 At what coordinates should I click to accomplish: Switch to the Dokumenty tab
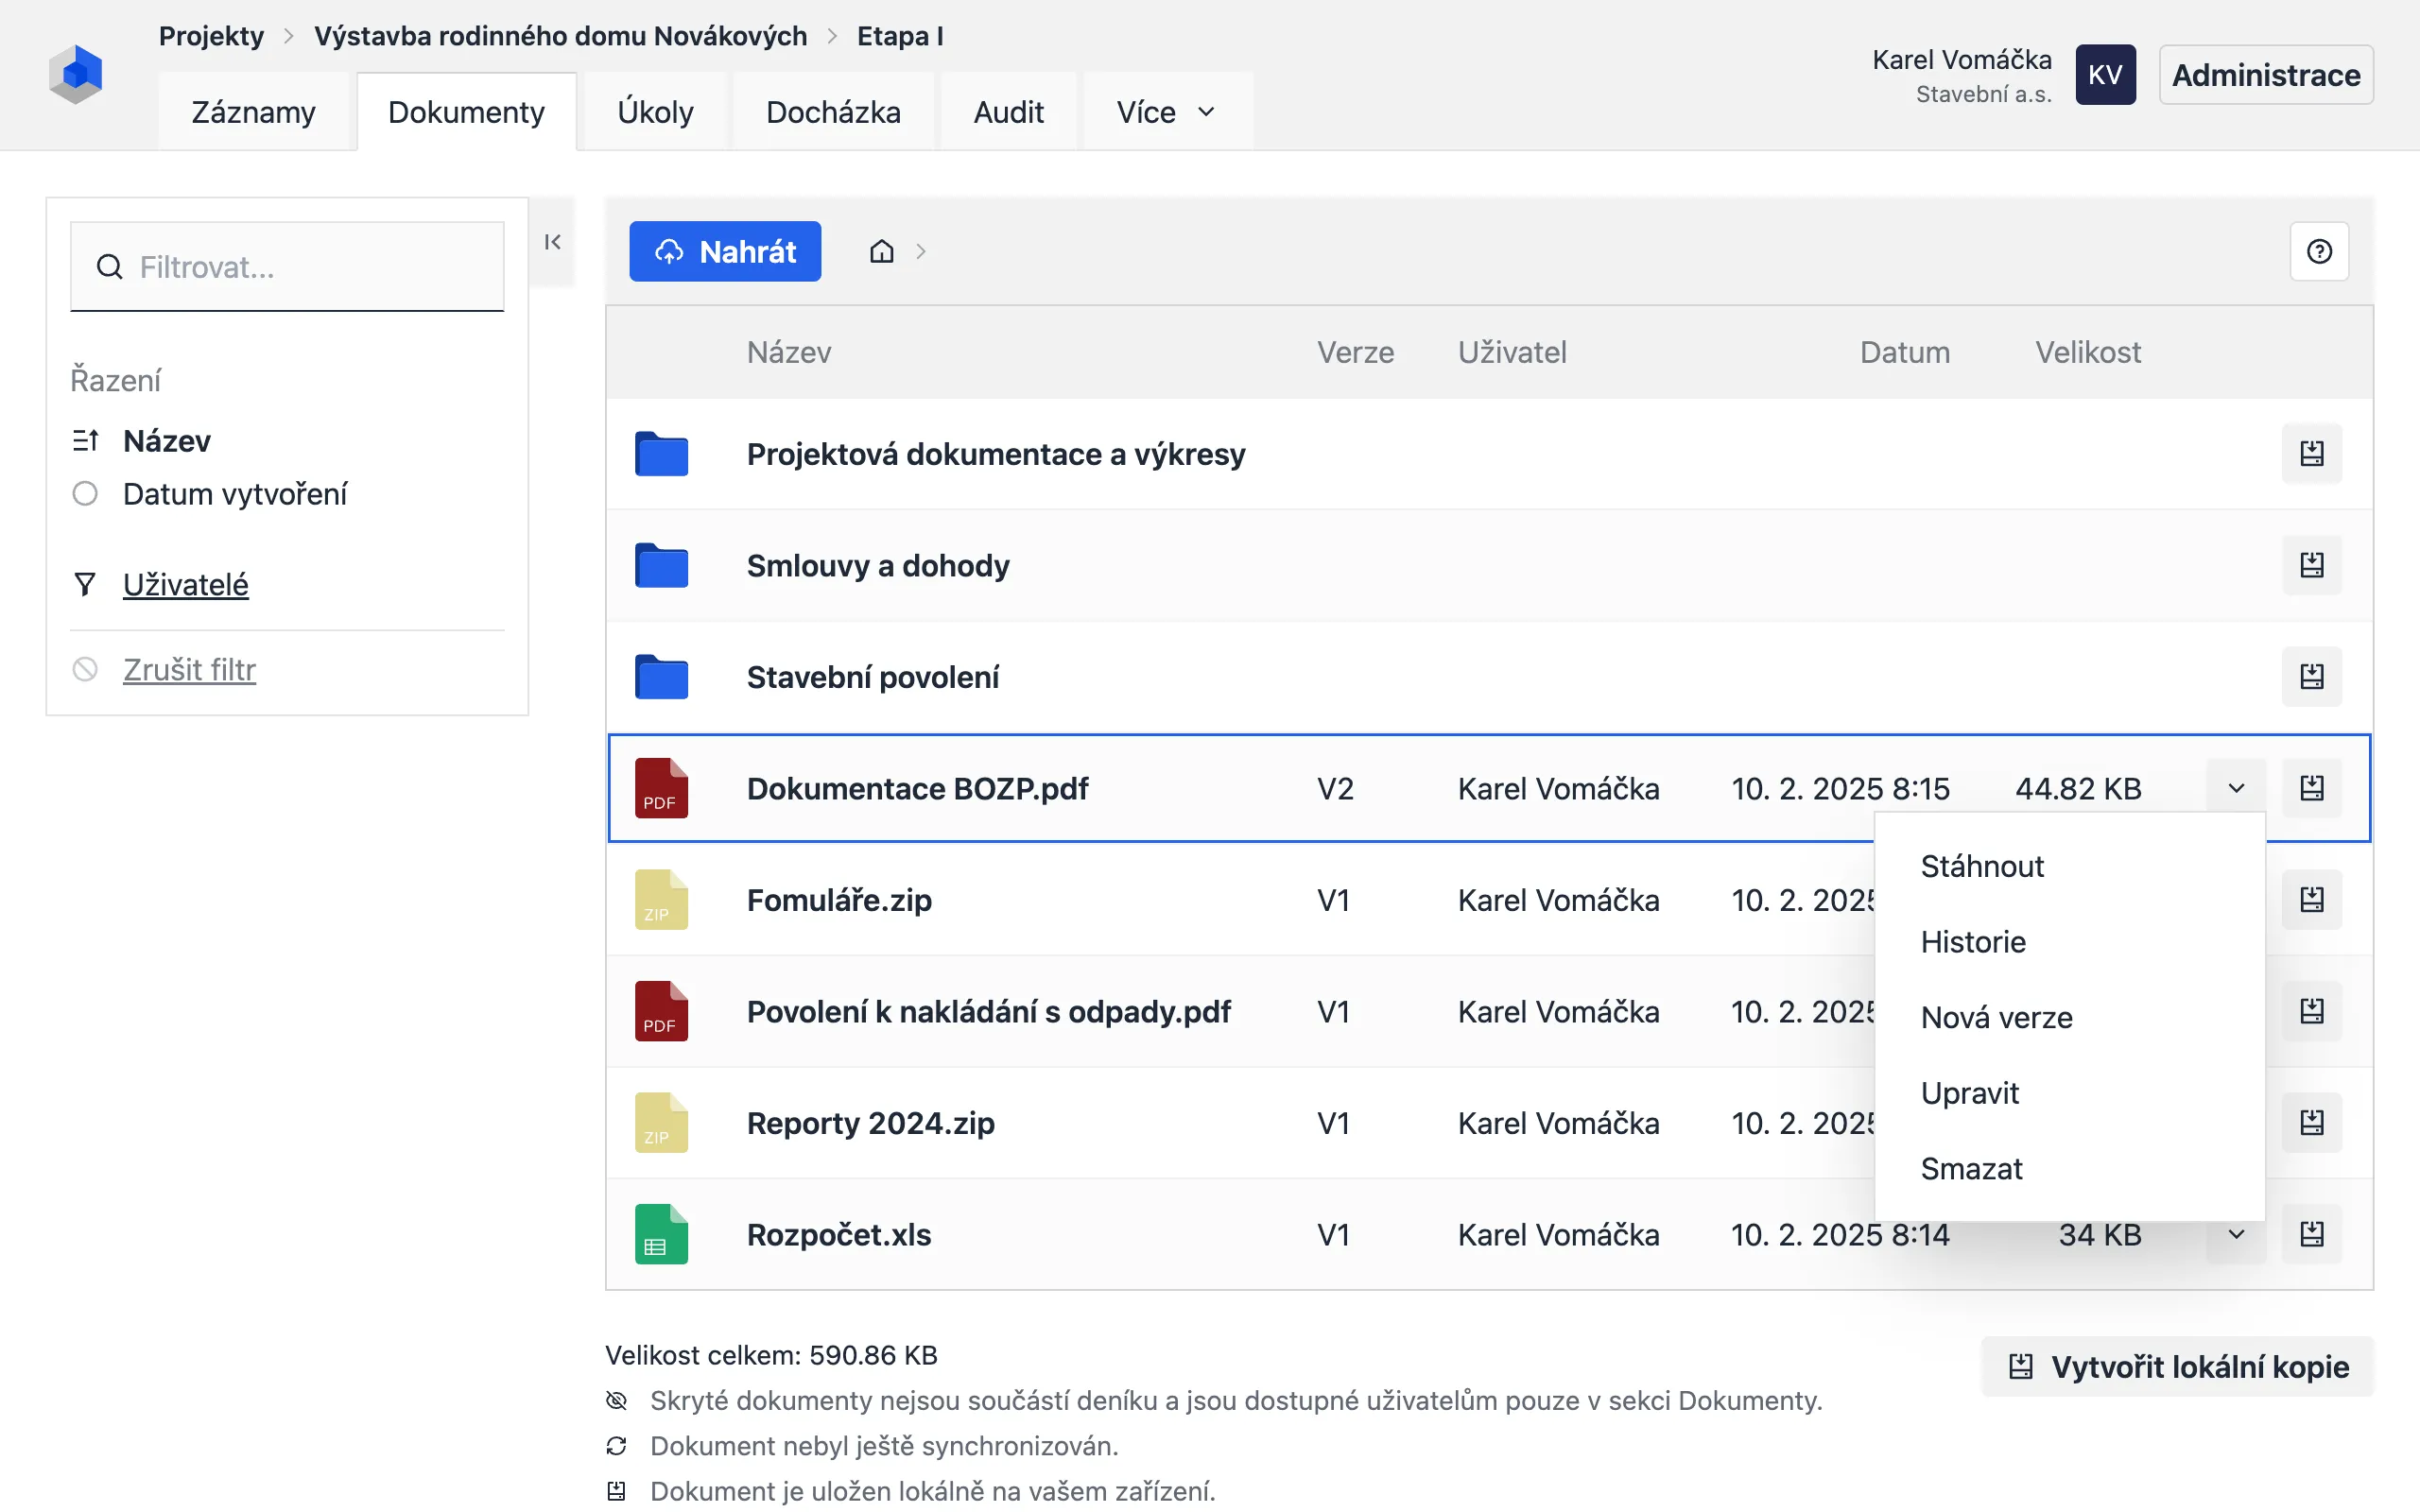pos(466,112)
